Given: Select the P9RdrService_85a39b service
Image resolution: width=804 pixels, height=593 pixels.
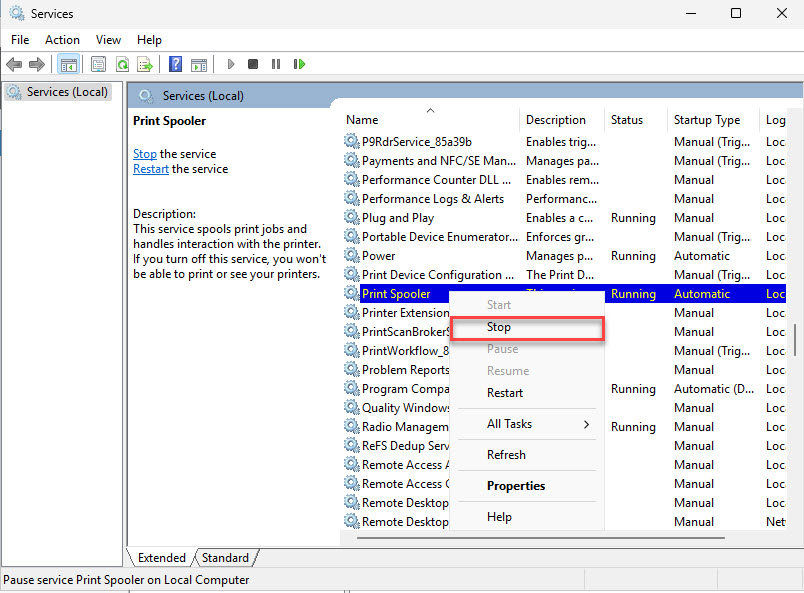Looking at the screenshot, I should click(564, 142).
